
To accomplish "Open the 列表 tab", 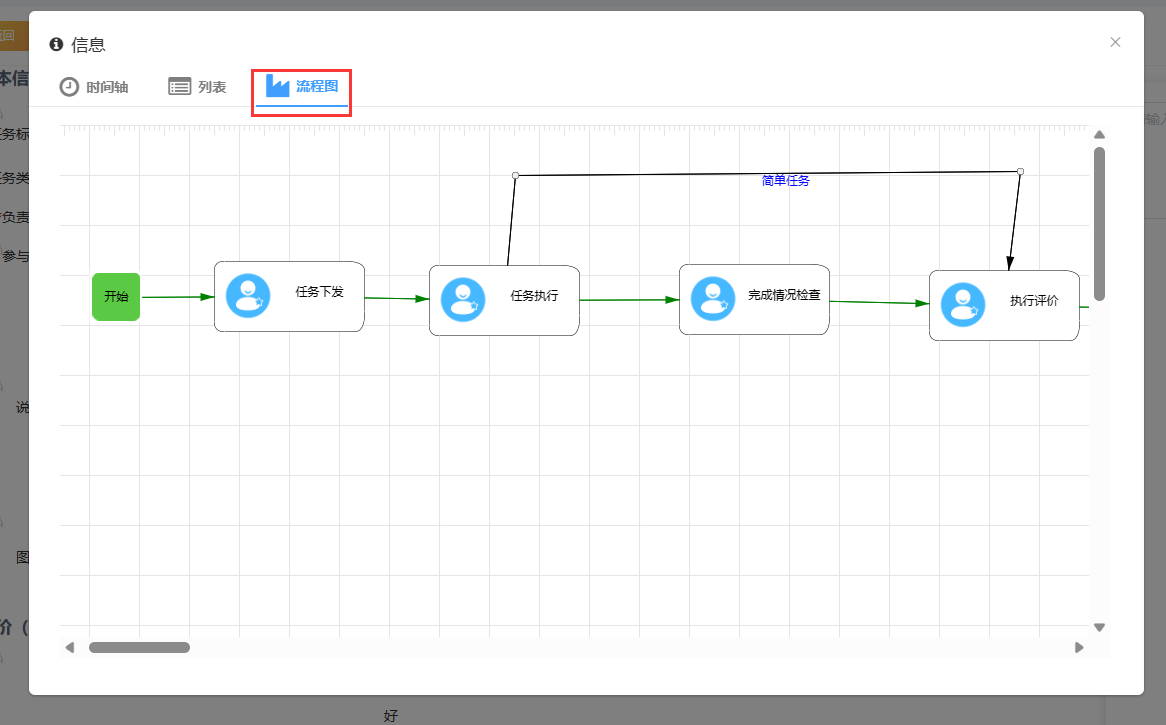I will tap(212, 87).
